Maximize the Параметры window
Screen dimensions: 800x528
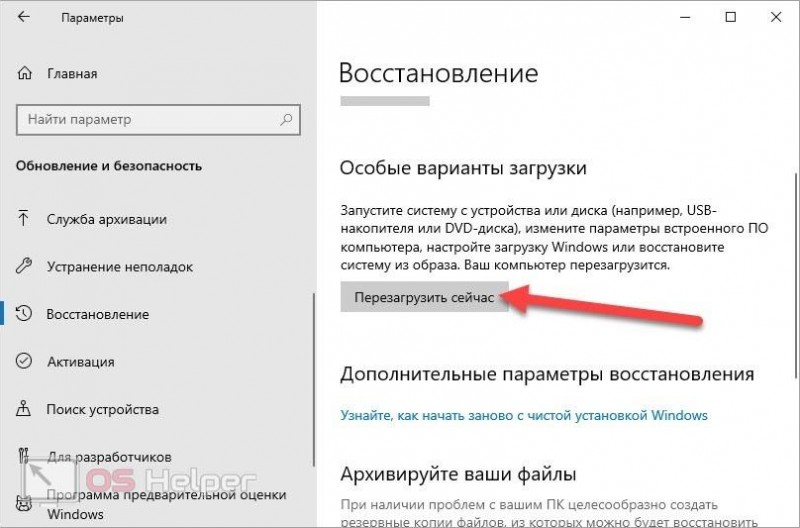[x=731, y=17]
